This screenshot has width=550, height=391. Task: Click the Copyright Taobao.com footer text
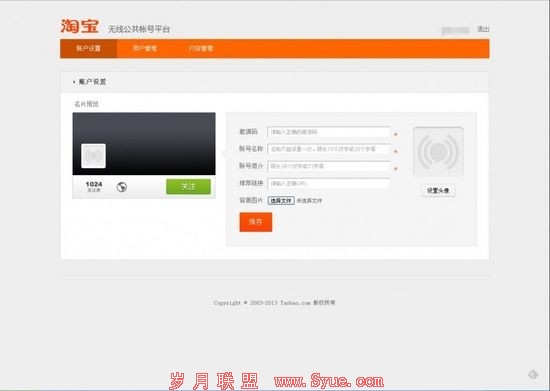pos(274,303)
